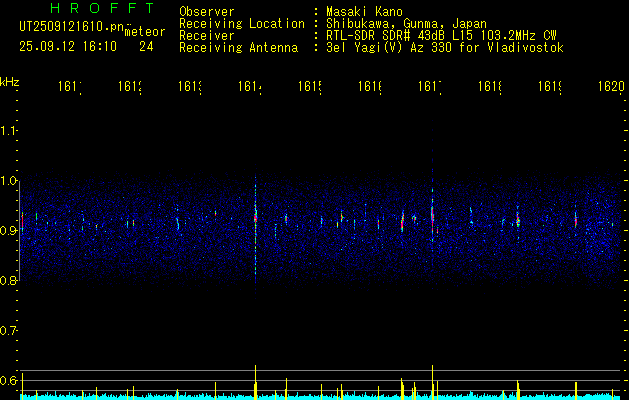Click the word meteor under the file name

coord(145,32)
